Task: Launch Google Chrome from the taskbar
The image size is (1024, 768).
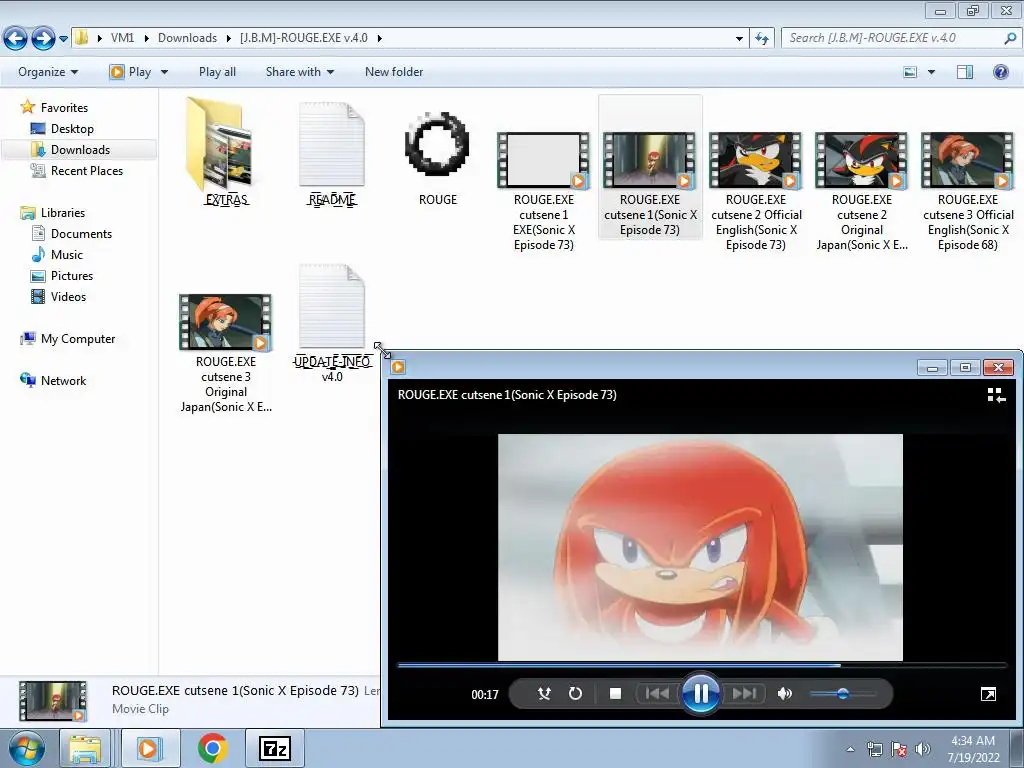Action: point(212,748)
